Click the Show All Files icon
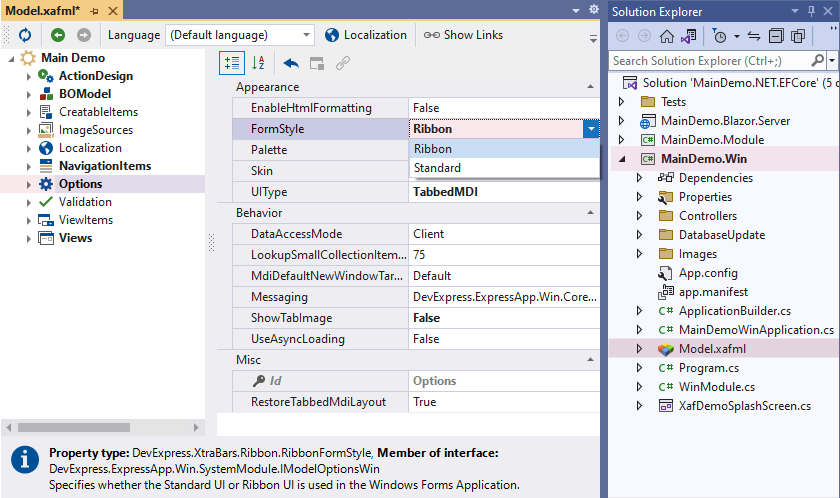 tap(798, 36)
